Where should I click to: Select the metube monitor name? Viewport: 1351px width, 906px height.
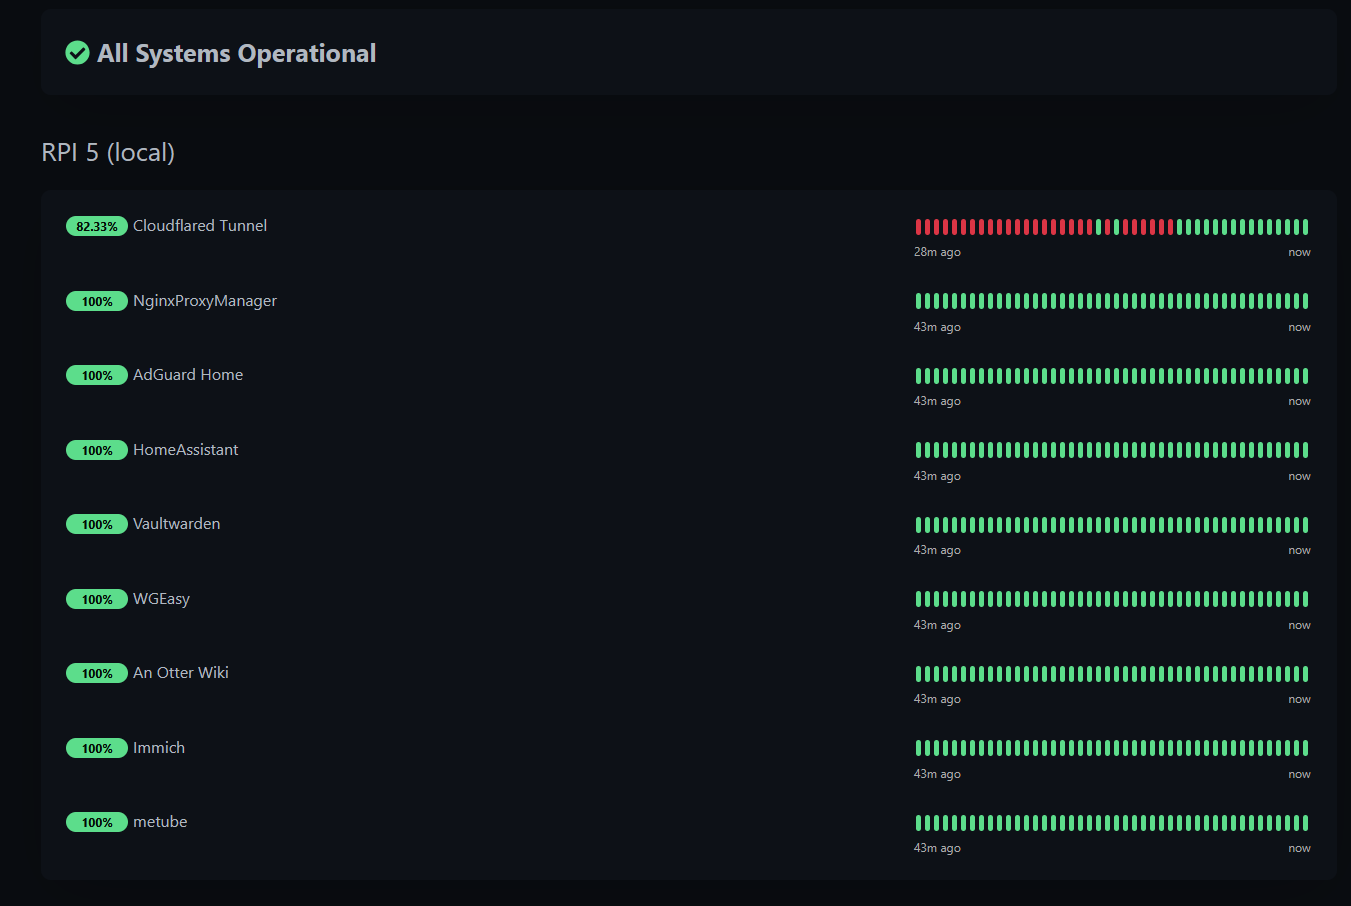coord(160,822)
